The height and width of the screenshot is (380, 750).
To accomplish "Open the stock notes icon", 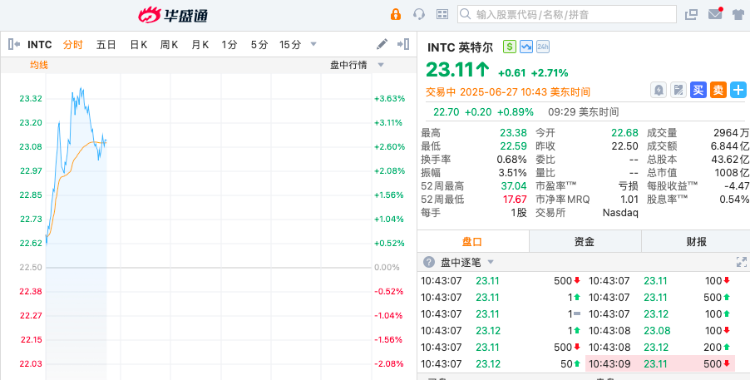I will [678, 89].
